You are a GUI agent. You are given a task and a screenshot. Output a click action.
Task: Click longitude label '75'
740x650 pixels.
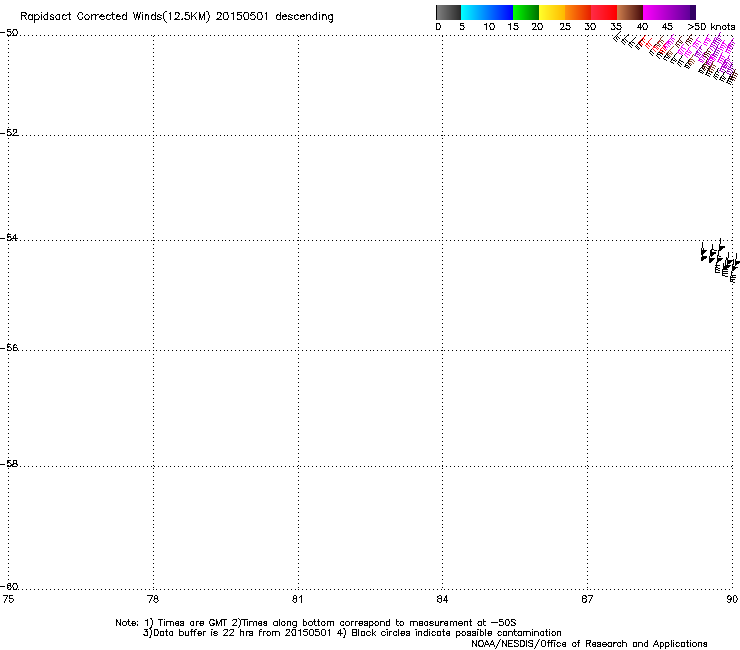click(8, 599)
